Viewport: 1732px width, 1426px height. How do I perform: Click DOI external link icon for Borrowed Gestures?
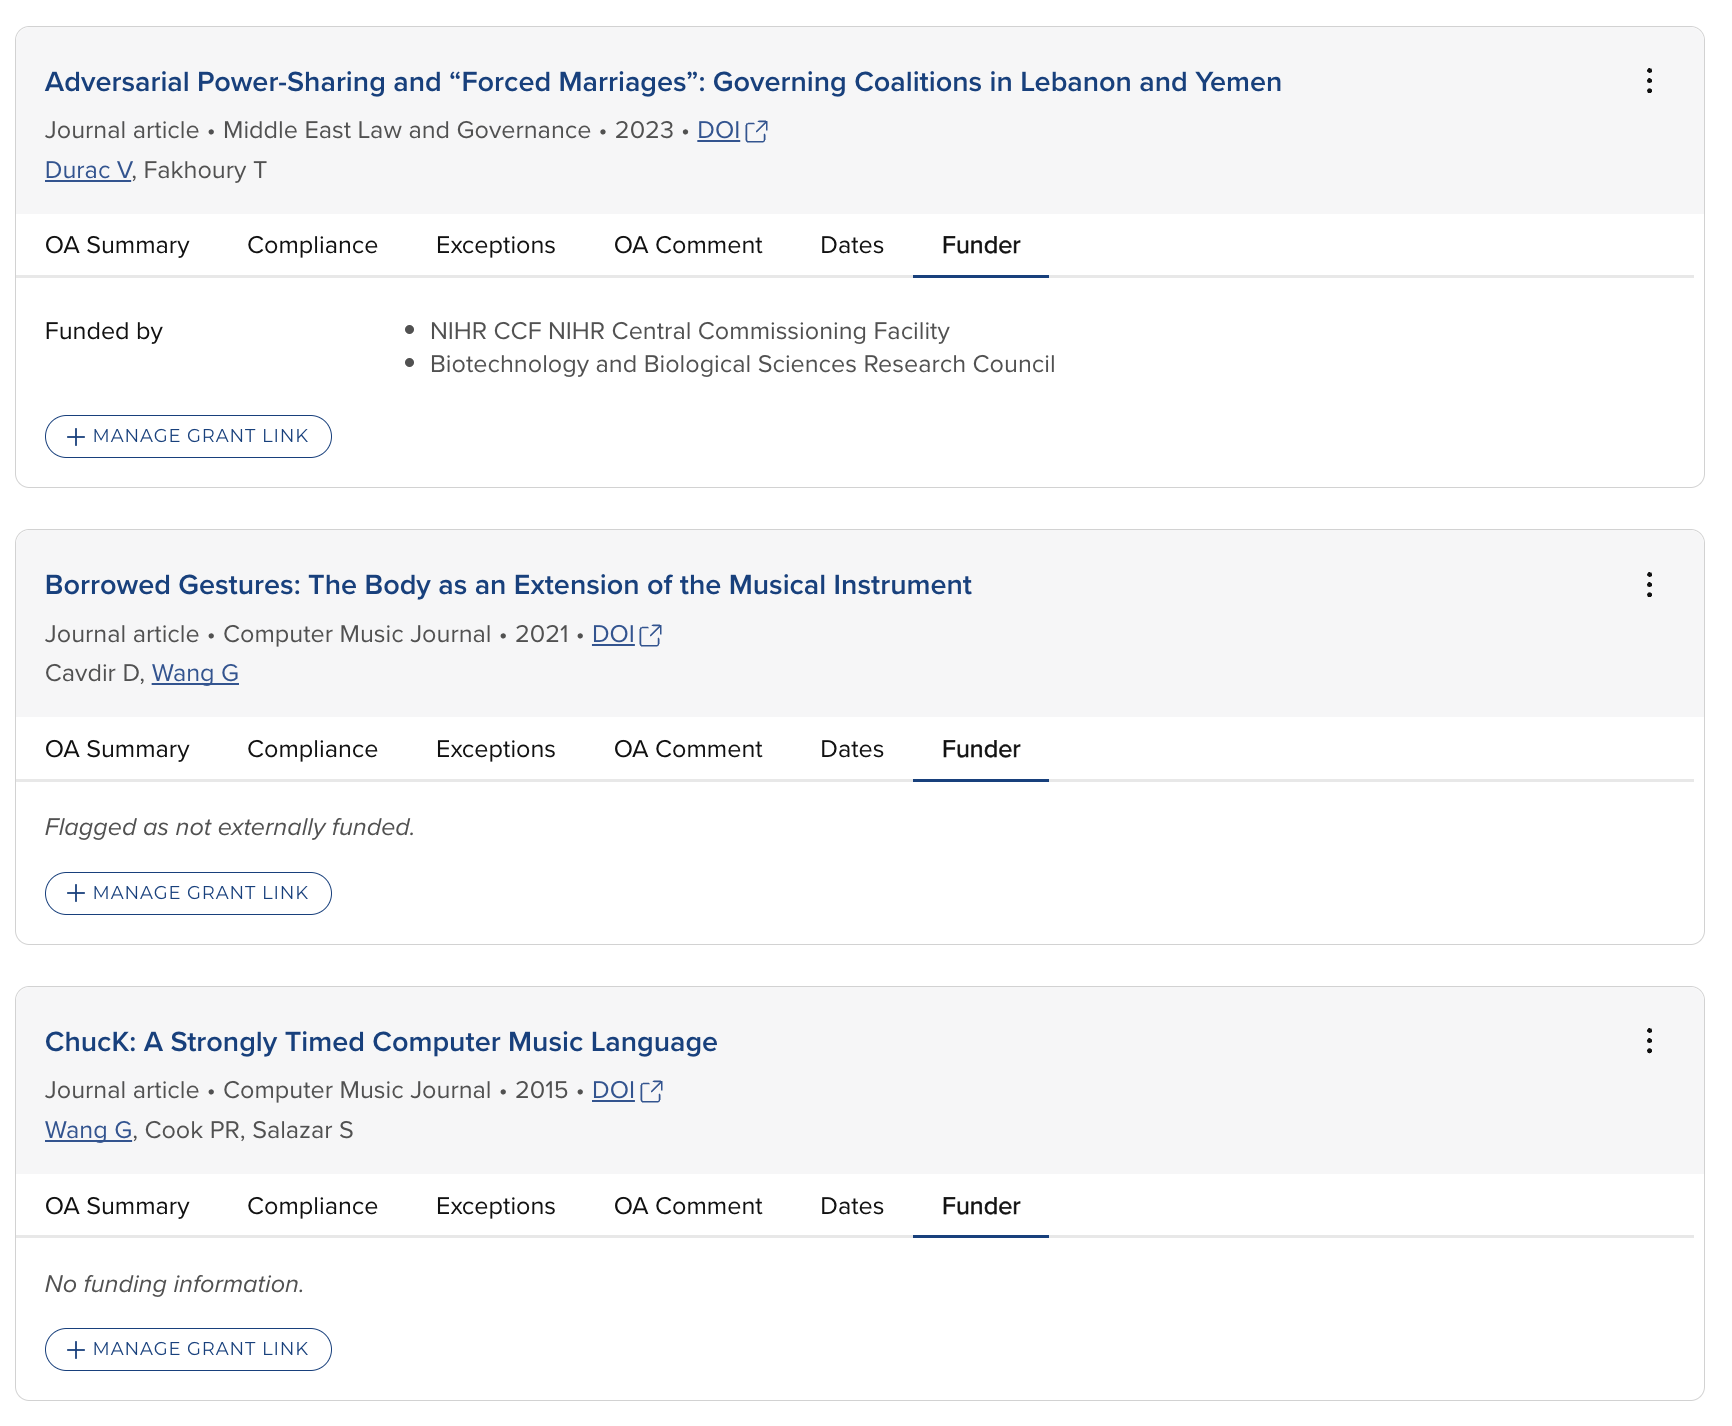651,635
